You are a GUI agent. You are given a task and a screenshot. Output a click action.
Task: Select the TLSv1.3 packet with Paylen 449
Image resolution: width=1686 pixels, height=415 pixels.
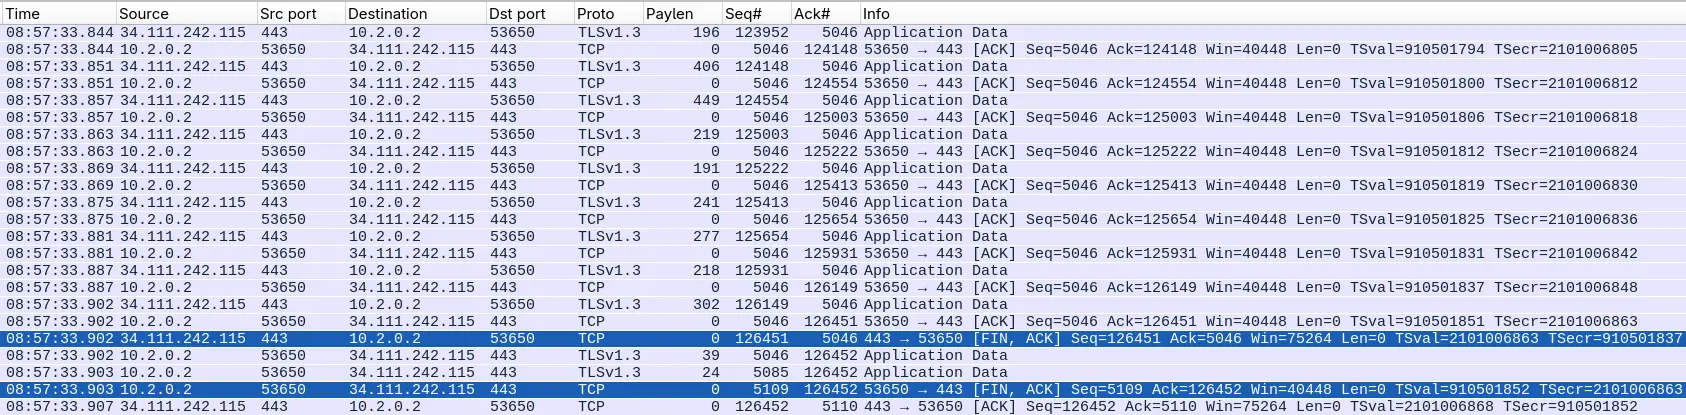click(x=843, y=100)
